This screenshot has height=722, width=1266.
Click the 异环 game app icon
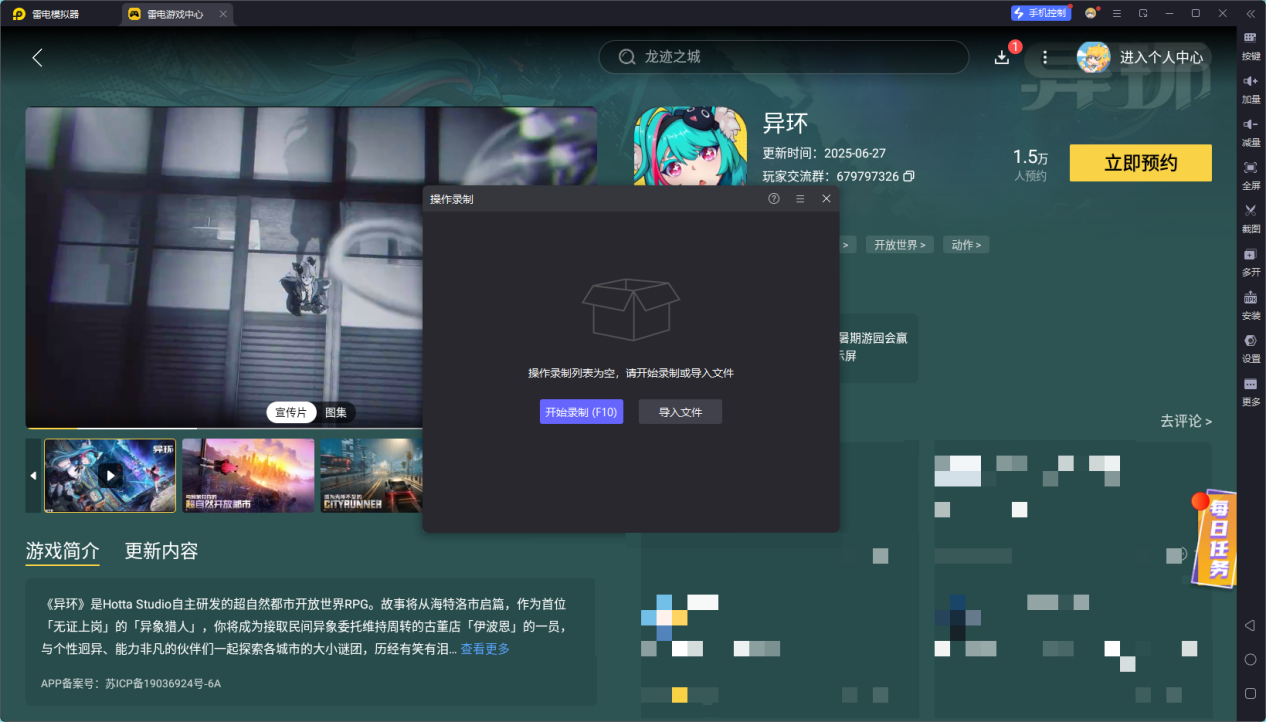pyautogui.click(x=691, y=146)
